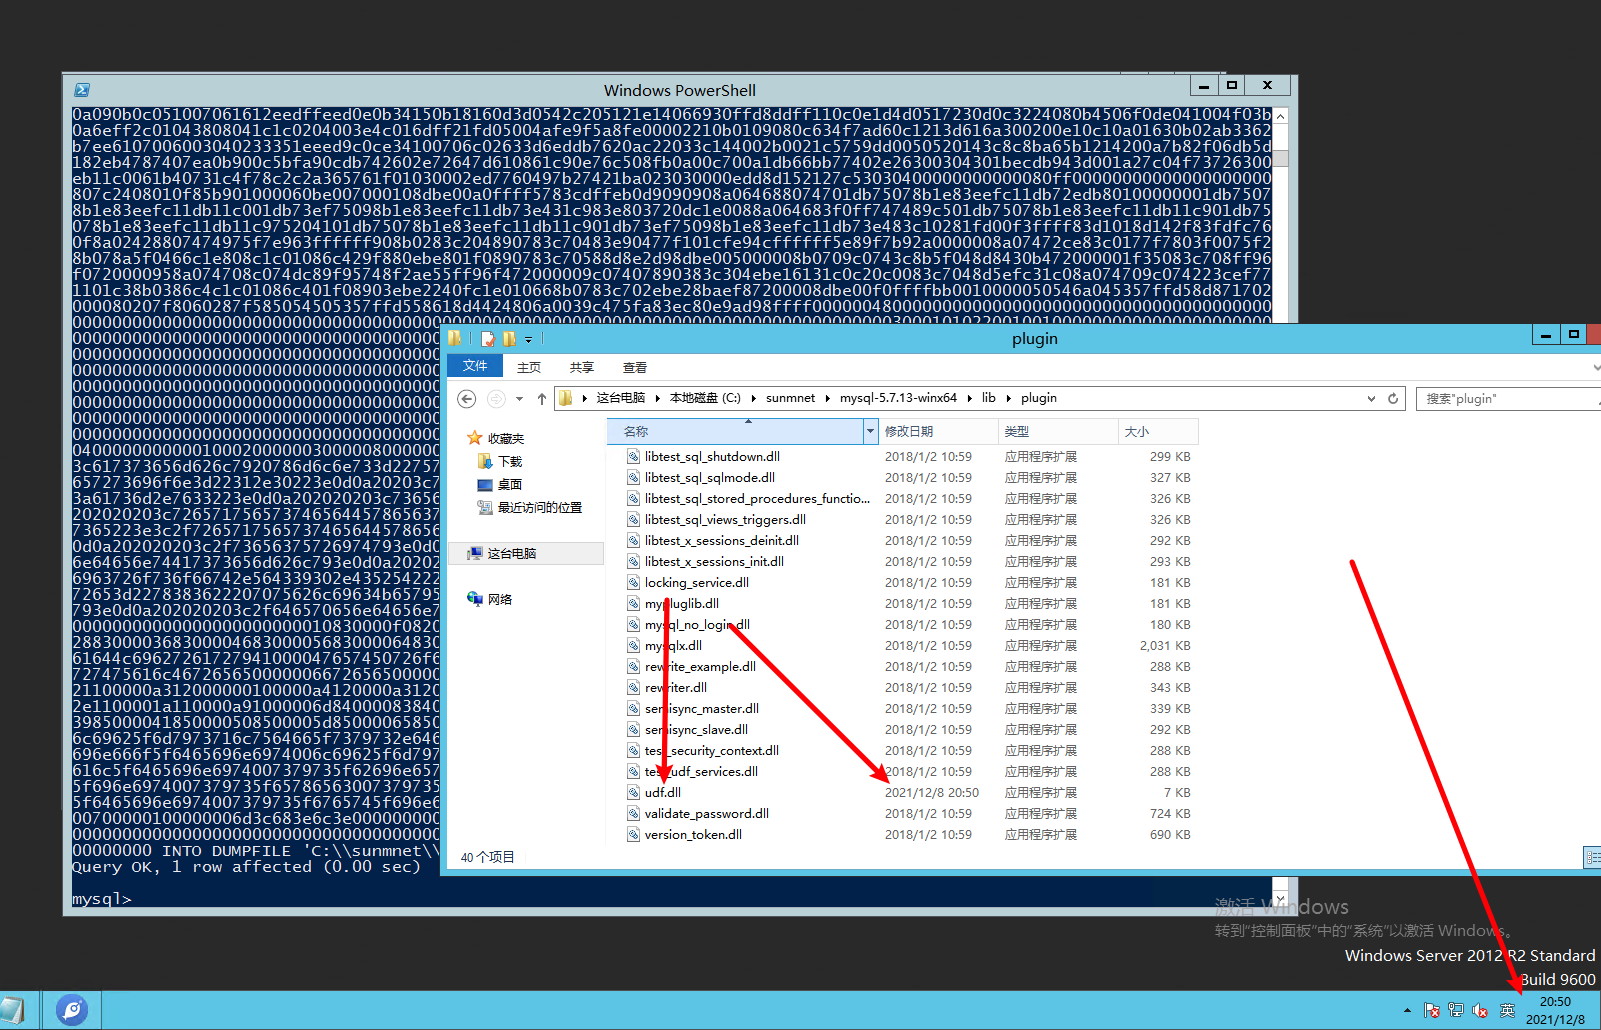Sort by the 类型 column header
The height and width of the screenshot is (1030, 1601).
(x=1058, y=431)
